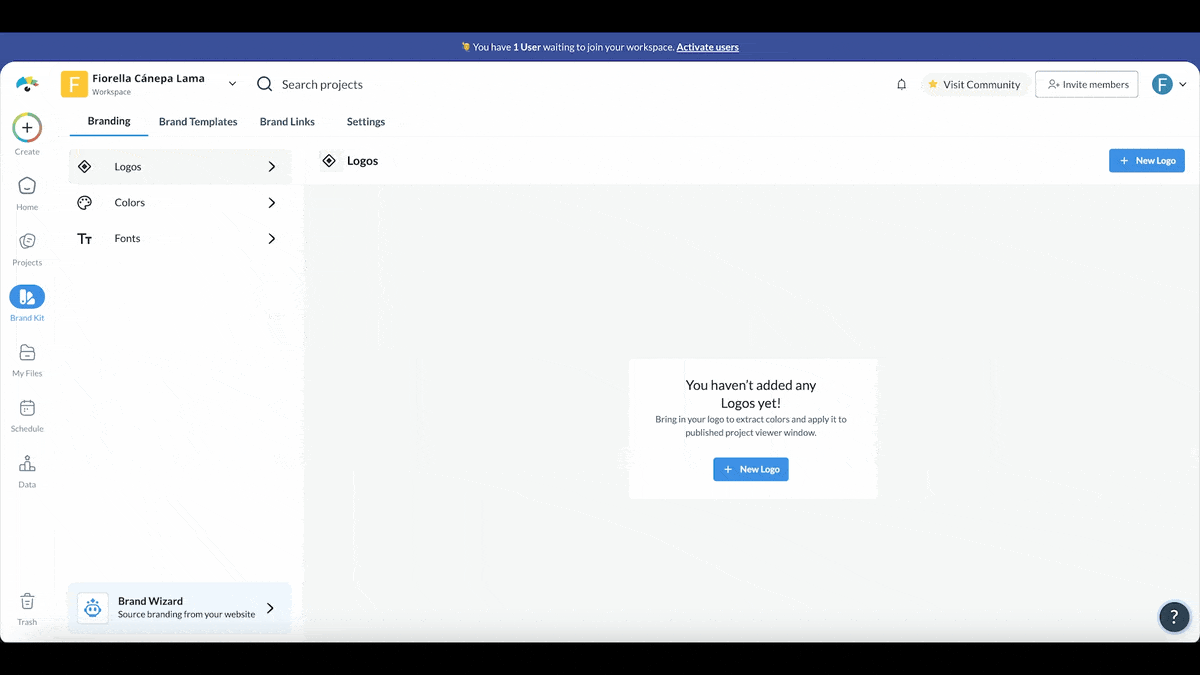Follow the Activate users link
The image size is (1200, 675).
[x=708, y=47]
